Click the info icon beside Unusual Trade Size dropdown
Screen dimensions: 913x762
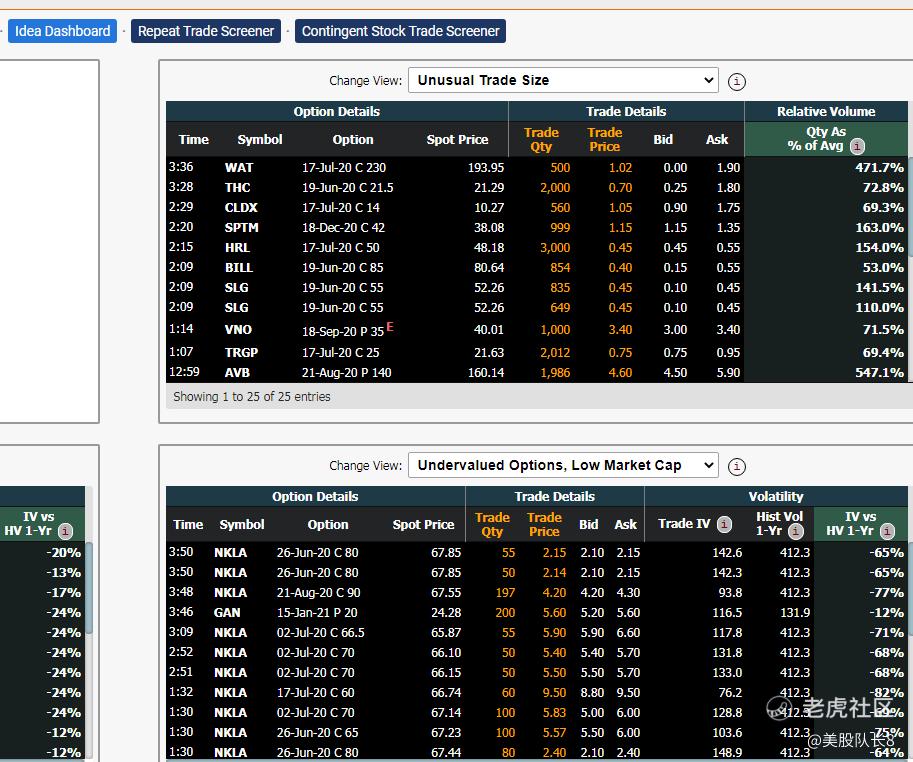point(737,81)
